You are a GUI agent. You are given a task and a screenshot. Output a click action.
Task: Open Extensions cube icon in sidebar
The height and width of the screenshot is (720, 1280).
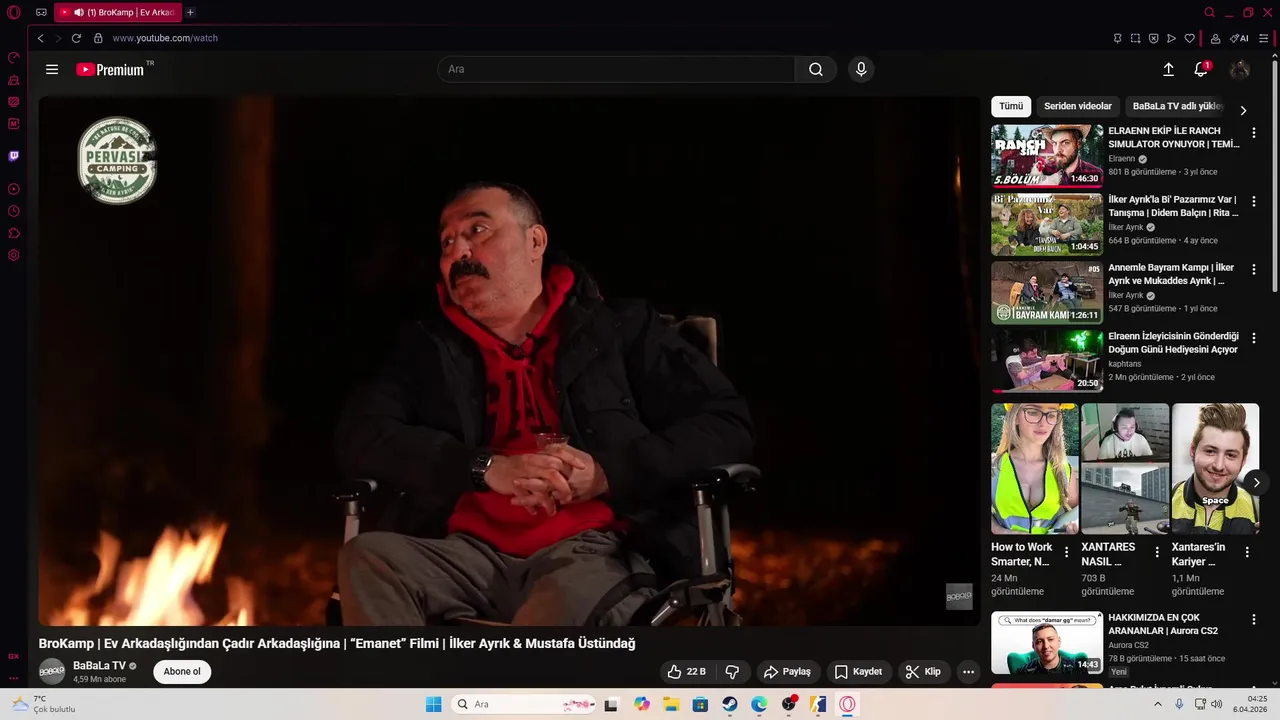point(14,233)
